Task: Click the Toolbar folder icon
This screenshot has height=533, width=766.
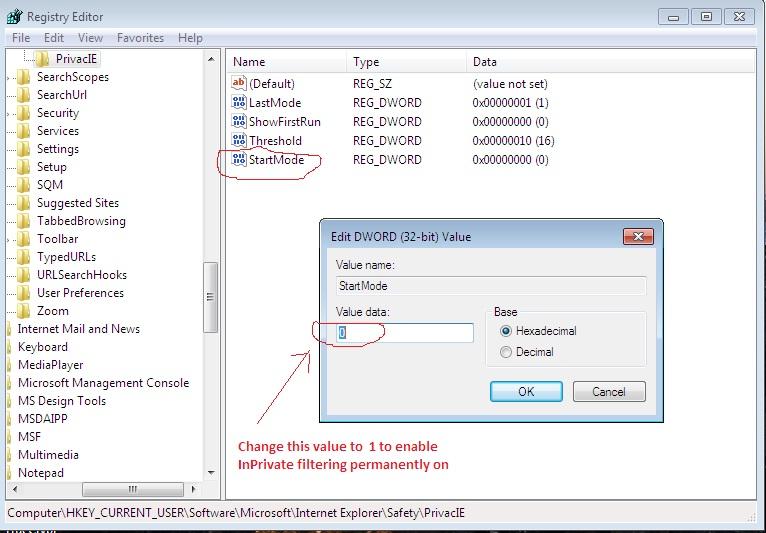Action: tap(23, 239)
